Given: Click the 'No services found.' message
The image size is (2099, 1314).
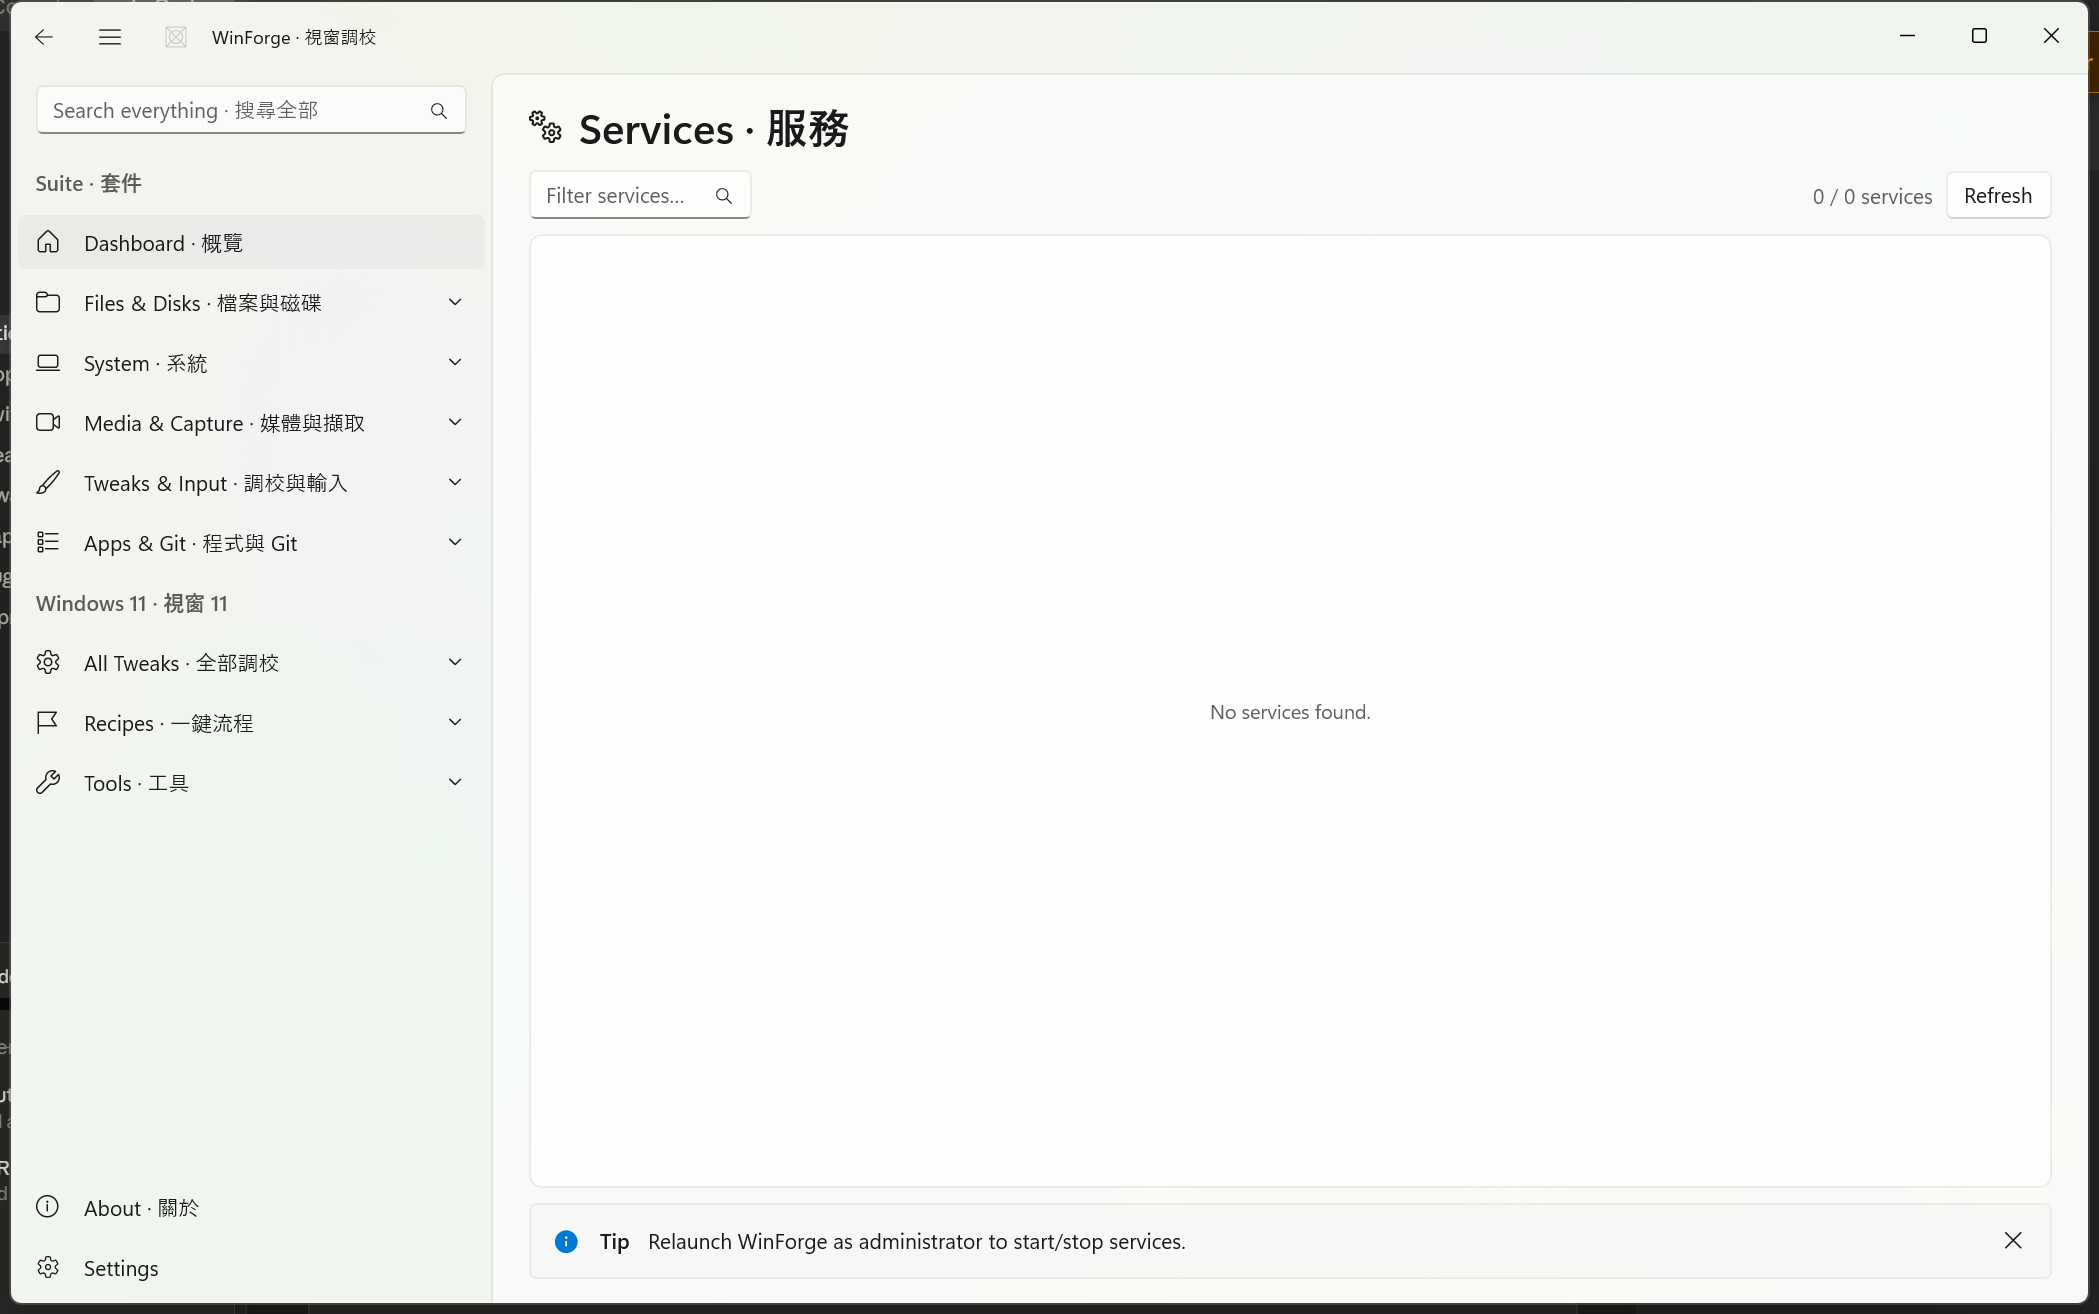Looking at the screenshot, I should point(1290,712).
